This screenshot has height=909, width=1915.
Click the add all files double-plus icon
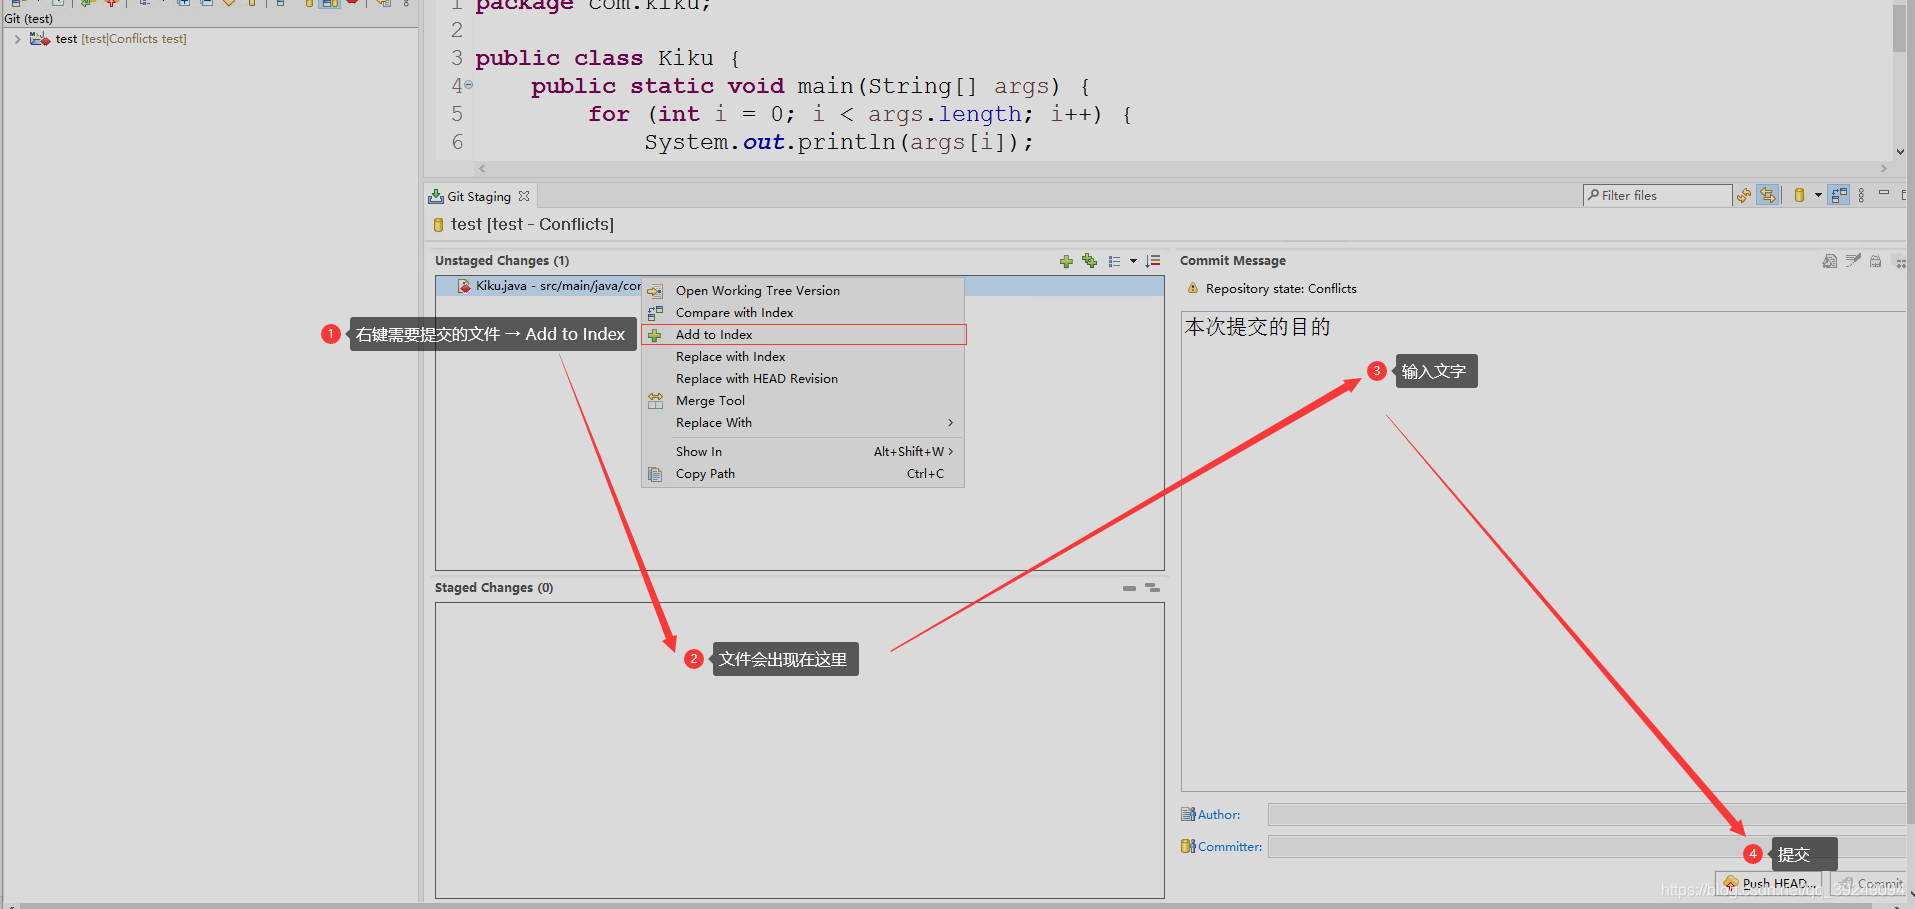tap(1090, 261)
